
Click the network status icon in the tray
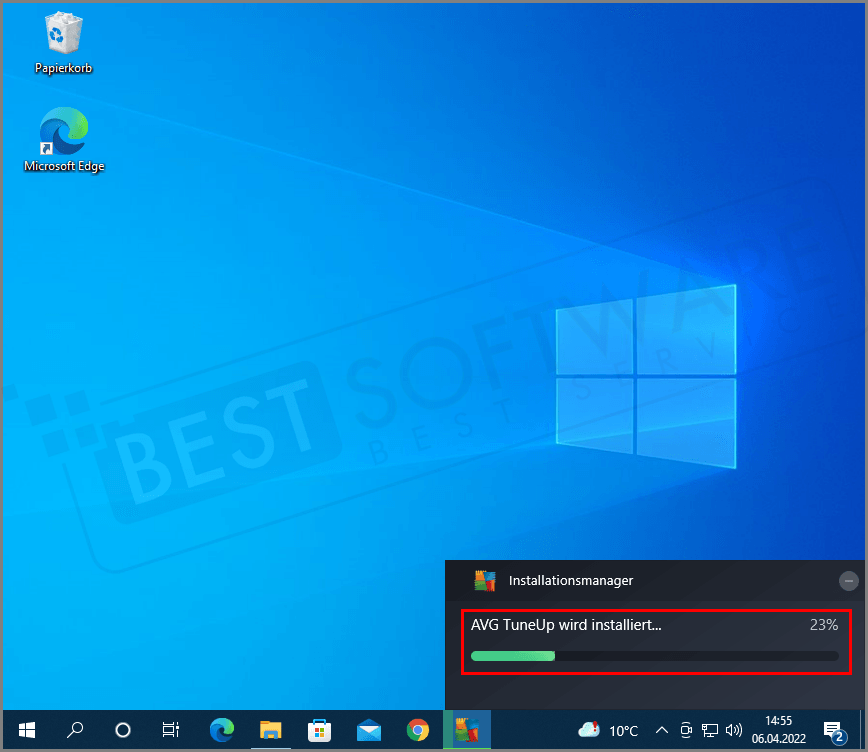(x=710, y=730)
